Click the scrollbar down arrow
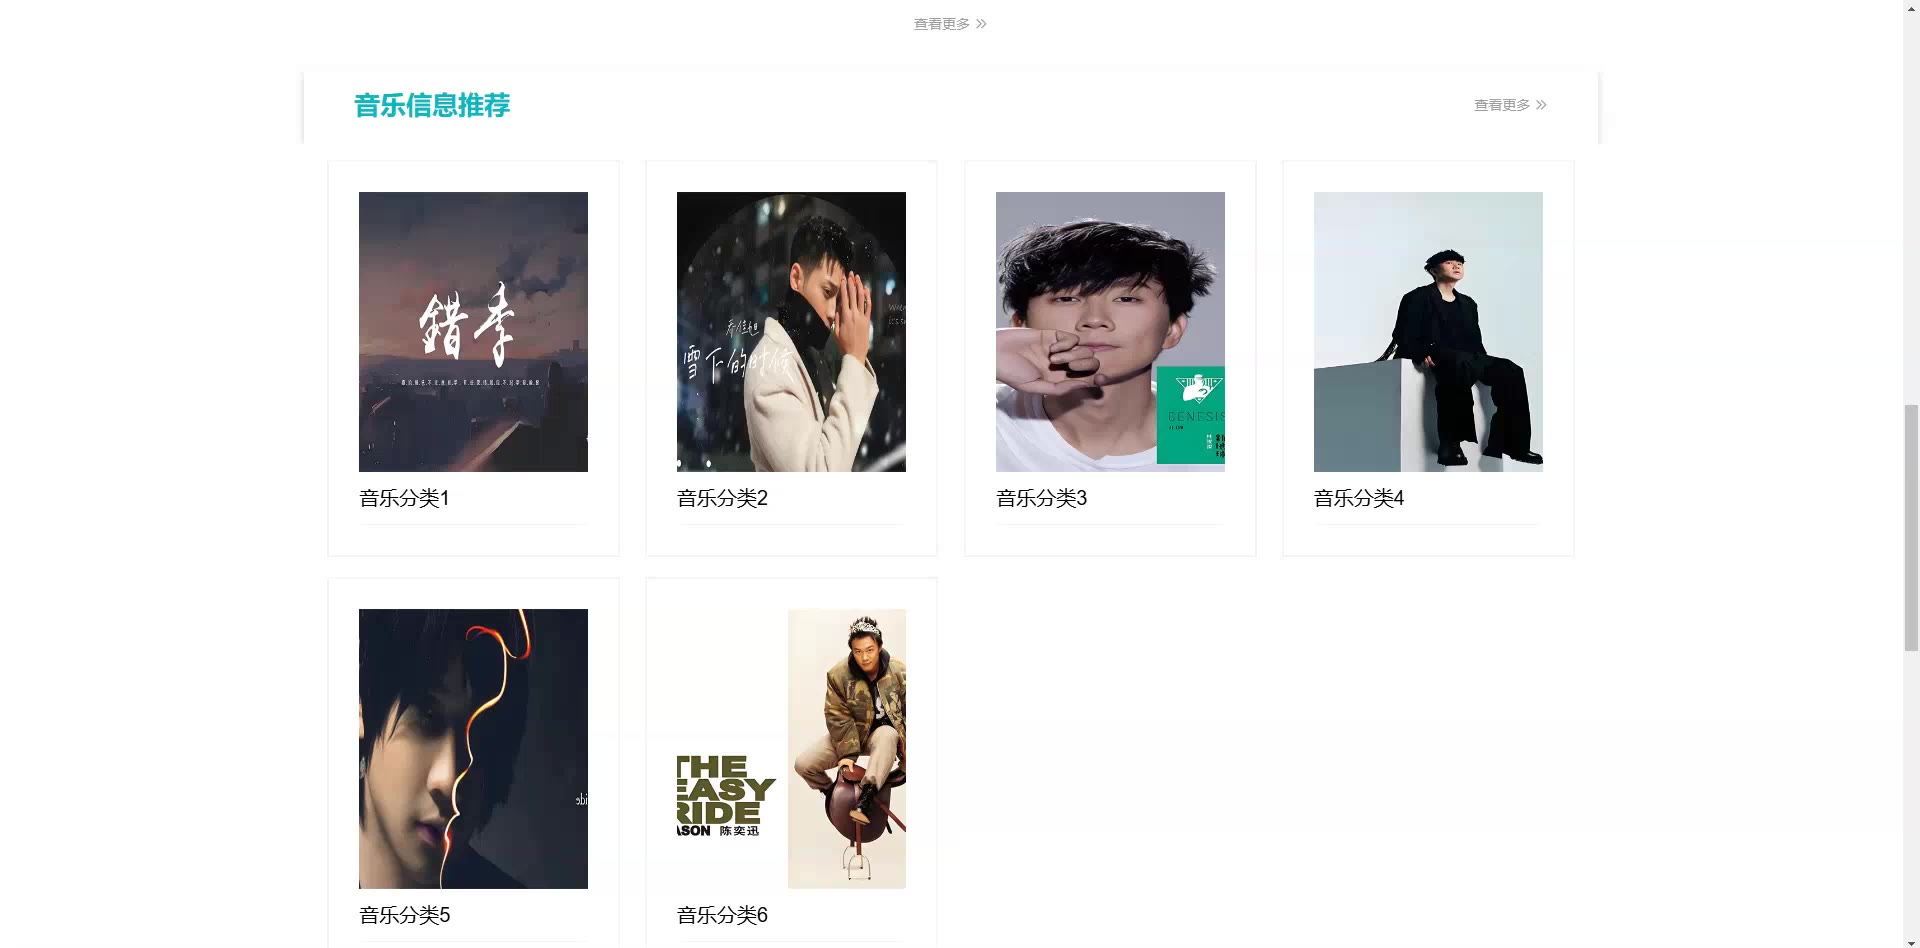The width and height of the screenshot is (1920, 948). point(1911,940)
